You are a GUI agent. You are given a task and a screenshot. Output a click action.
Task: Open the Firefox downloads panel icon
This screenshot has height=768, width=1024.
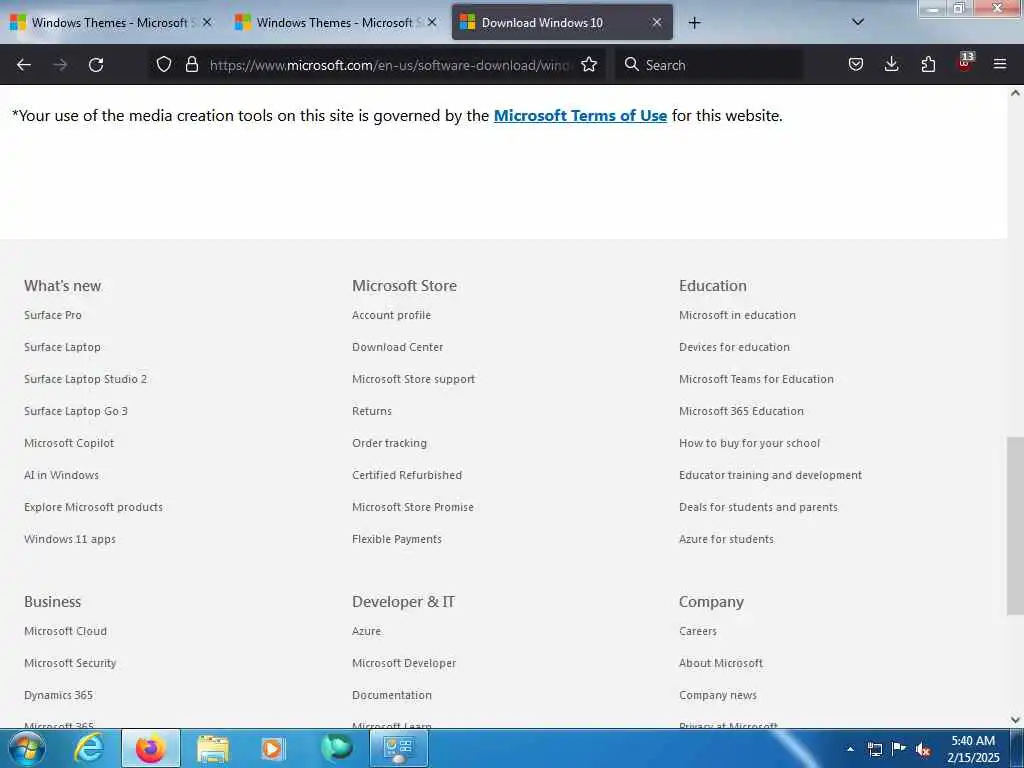pyautogui.click(x=891, y=64)
